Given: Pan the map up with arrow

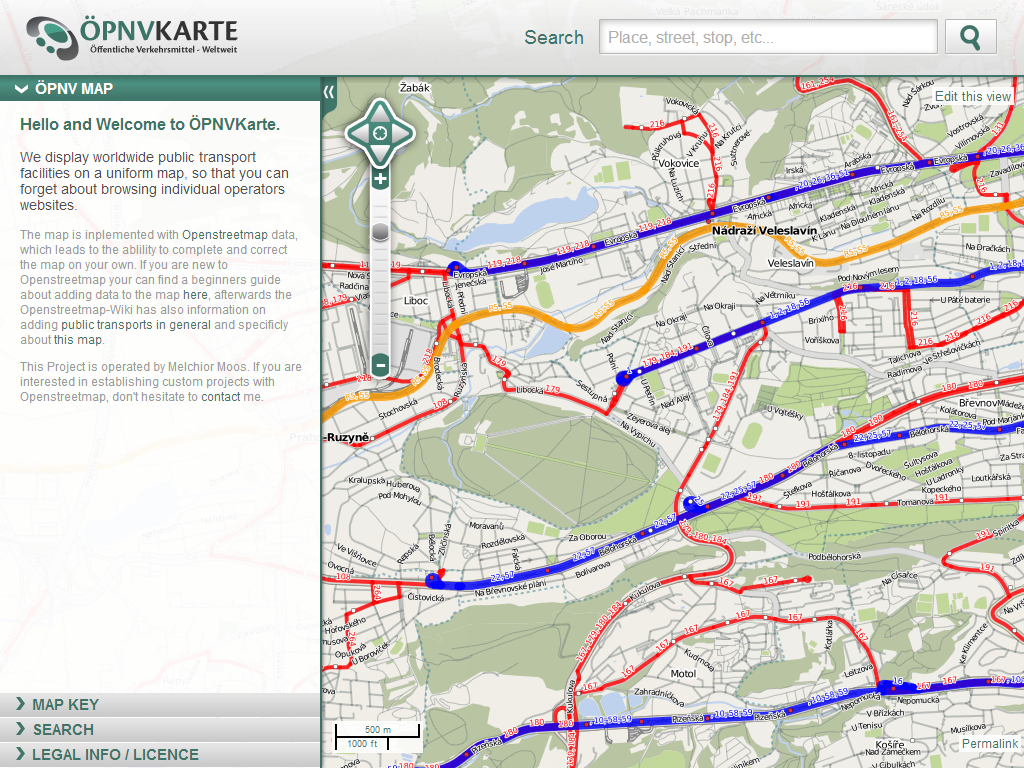Looking at the screenshot, I should 380,110.
